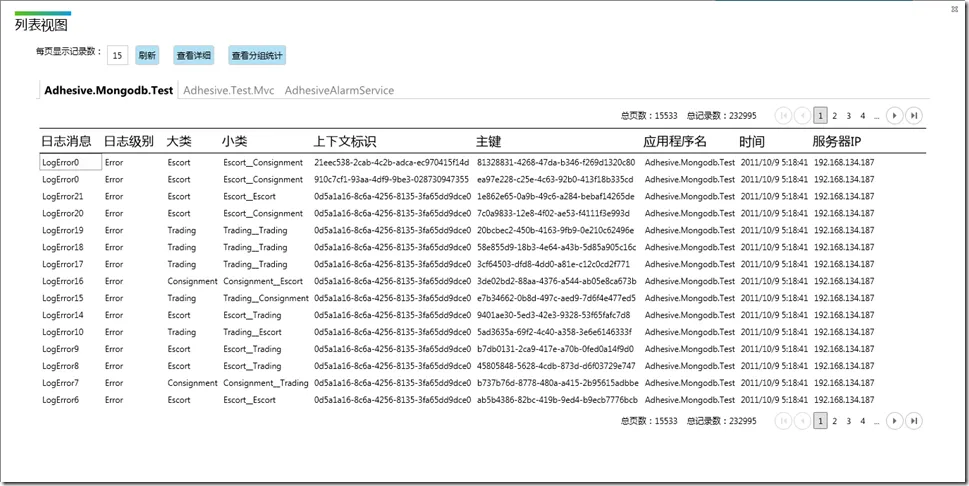Go to next page in top pager
The width and height of the screenshot is (969, 486).
[894, 115]
